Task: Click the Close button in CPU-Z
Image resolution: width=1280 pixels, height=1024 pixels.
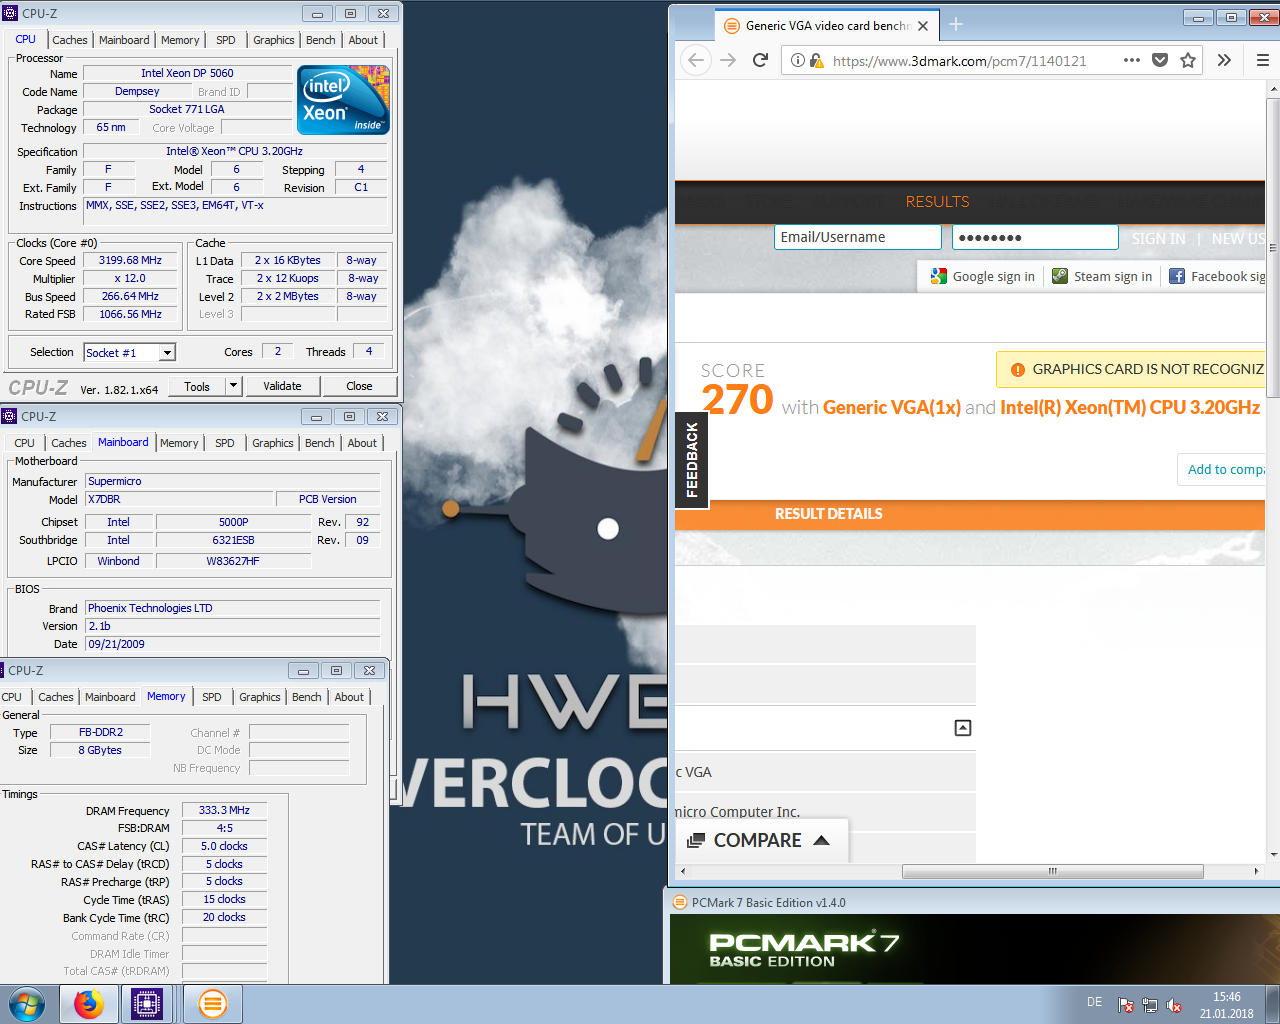Action: click(359, 386)
